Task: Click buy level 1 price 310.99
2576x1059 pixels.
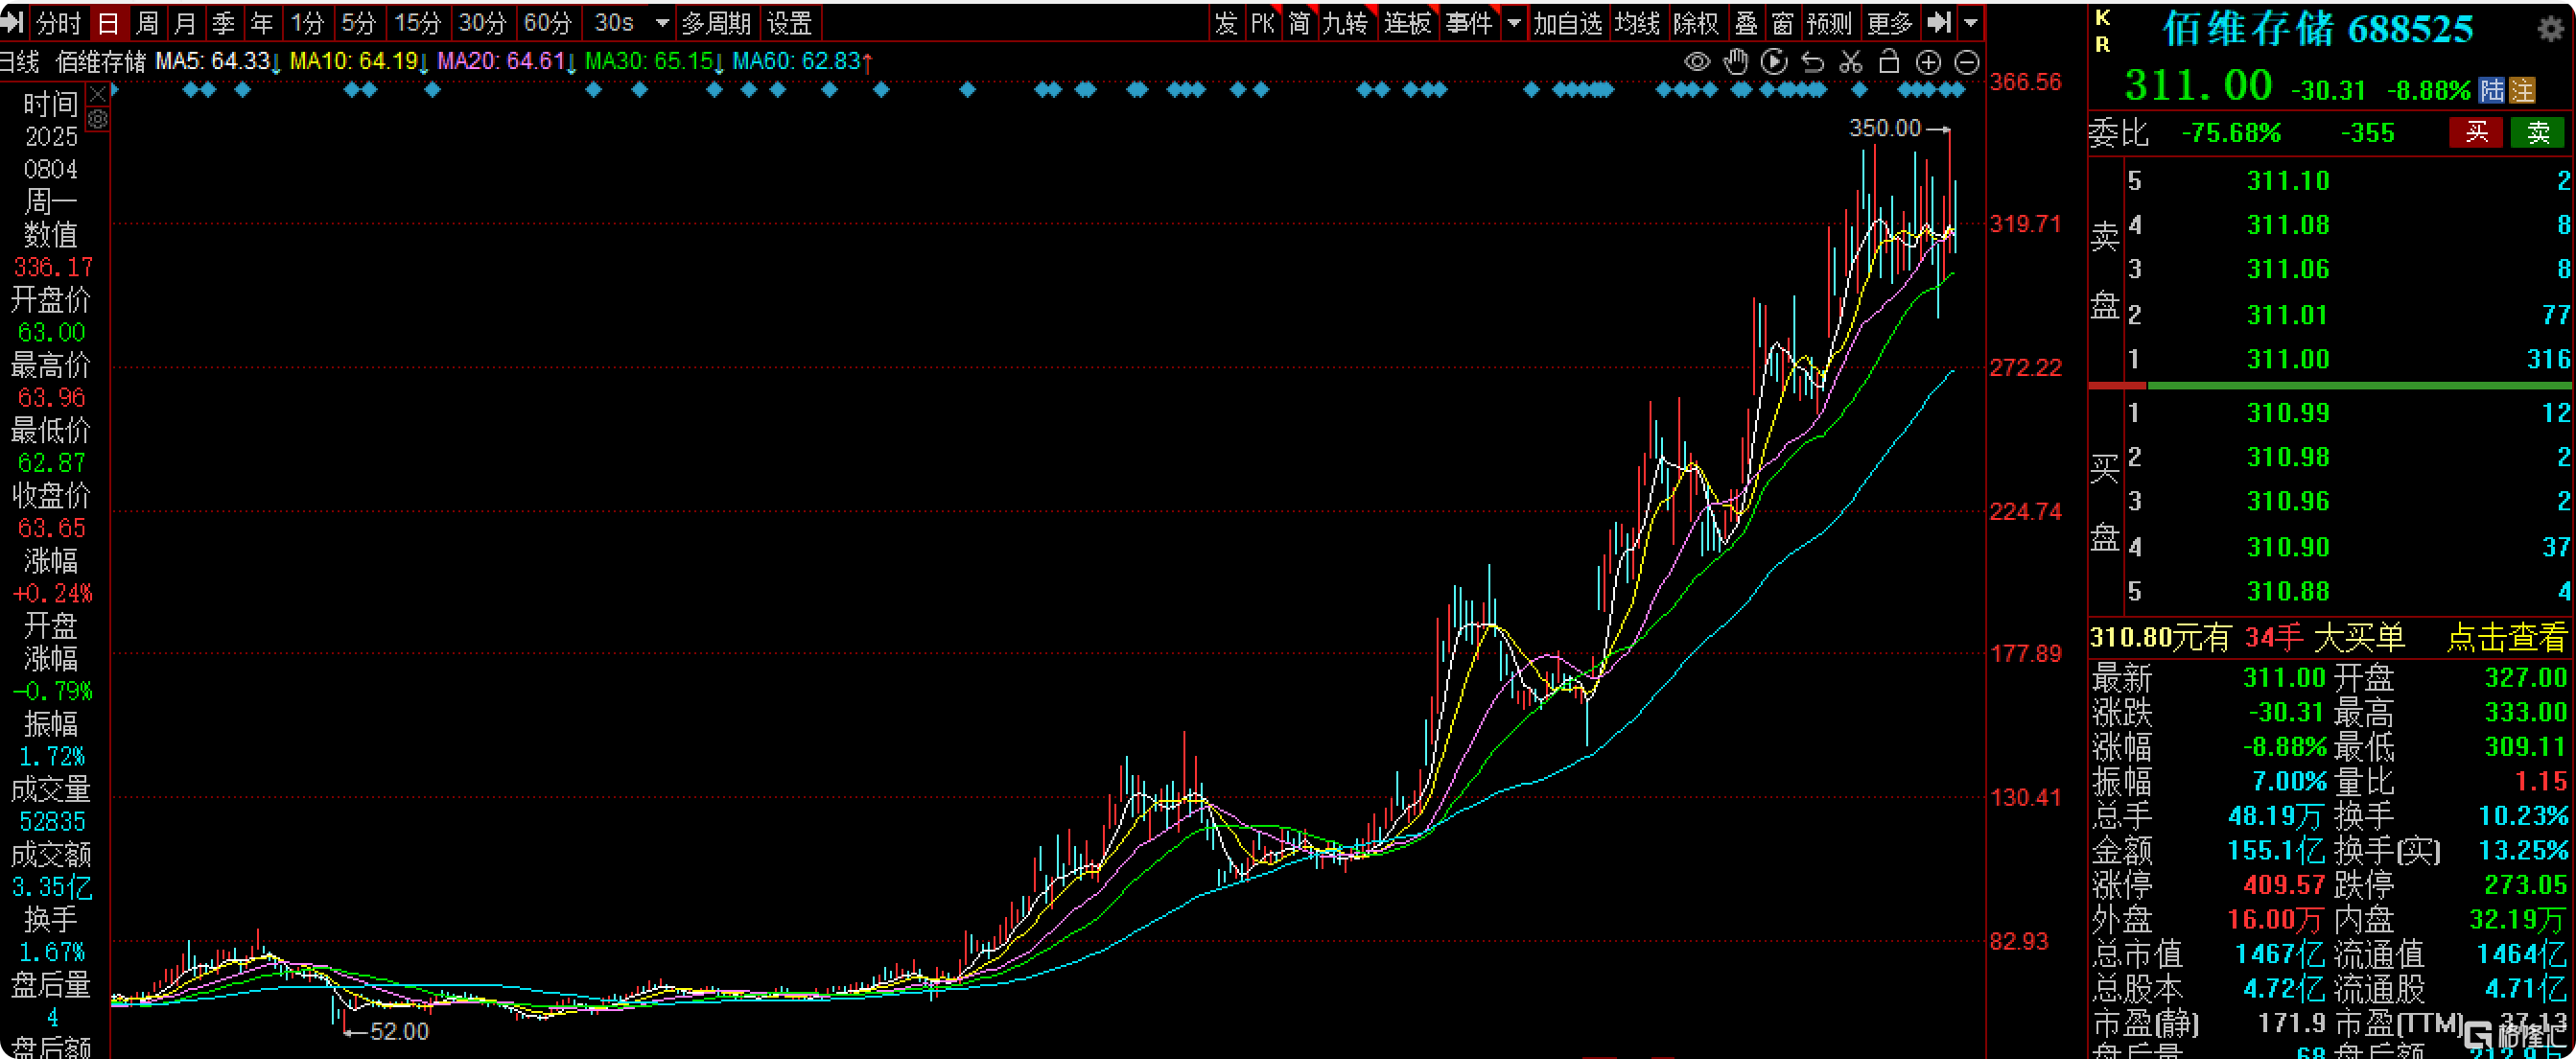Action: click(x=2288, y=413)
